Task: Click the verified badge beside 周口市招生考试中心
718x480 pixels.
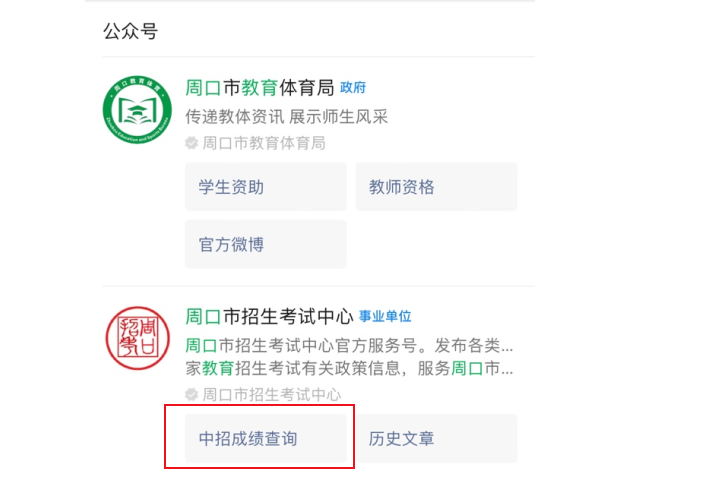Action: [192, 394]
